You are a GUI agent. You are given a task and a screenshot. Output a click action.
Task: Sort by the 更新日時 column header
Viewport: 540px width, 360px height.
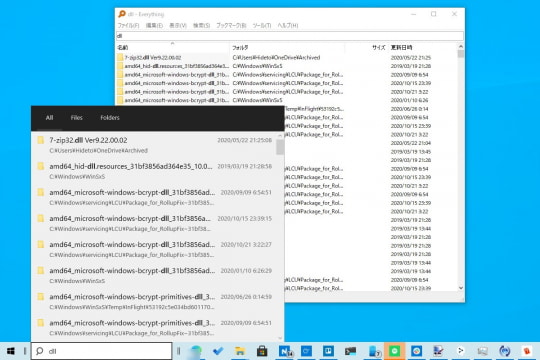click(x=423, y=47)
